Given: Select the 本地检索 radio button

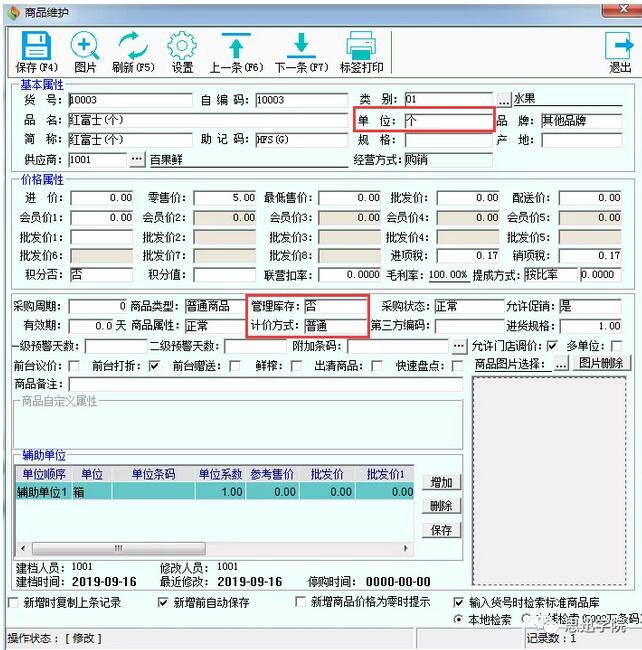Looking at the screenshot, I should coord(459,619).
